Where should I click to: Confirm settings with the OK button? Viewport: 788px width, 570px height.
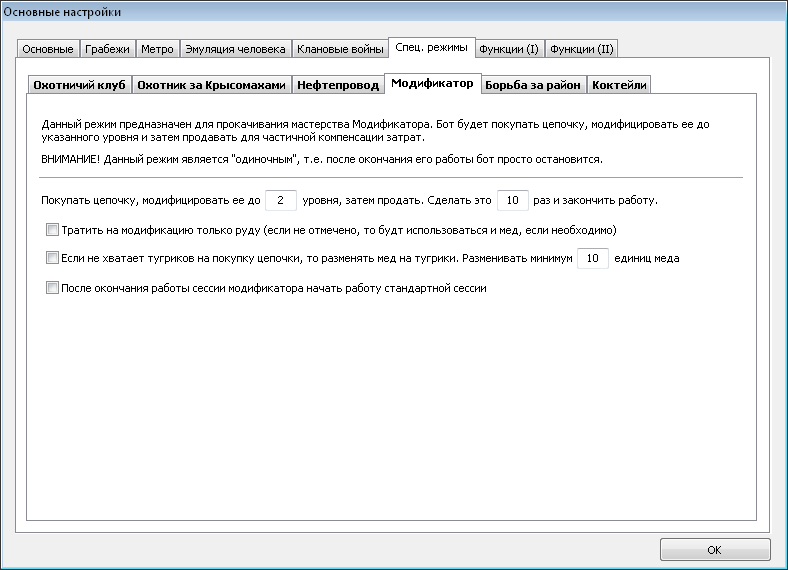click(715, 550)
